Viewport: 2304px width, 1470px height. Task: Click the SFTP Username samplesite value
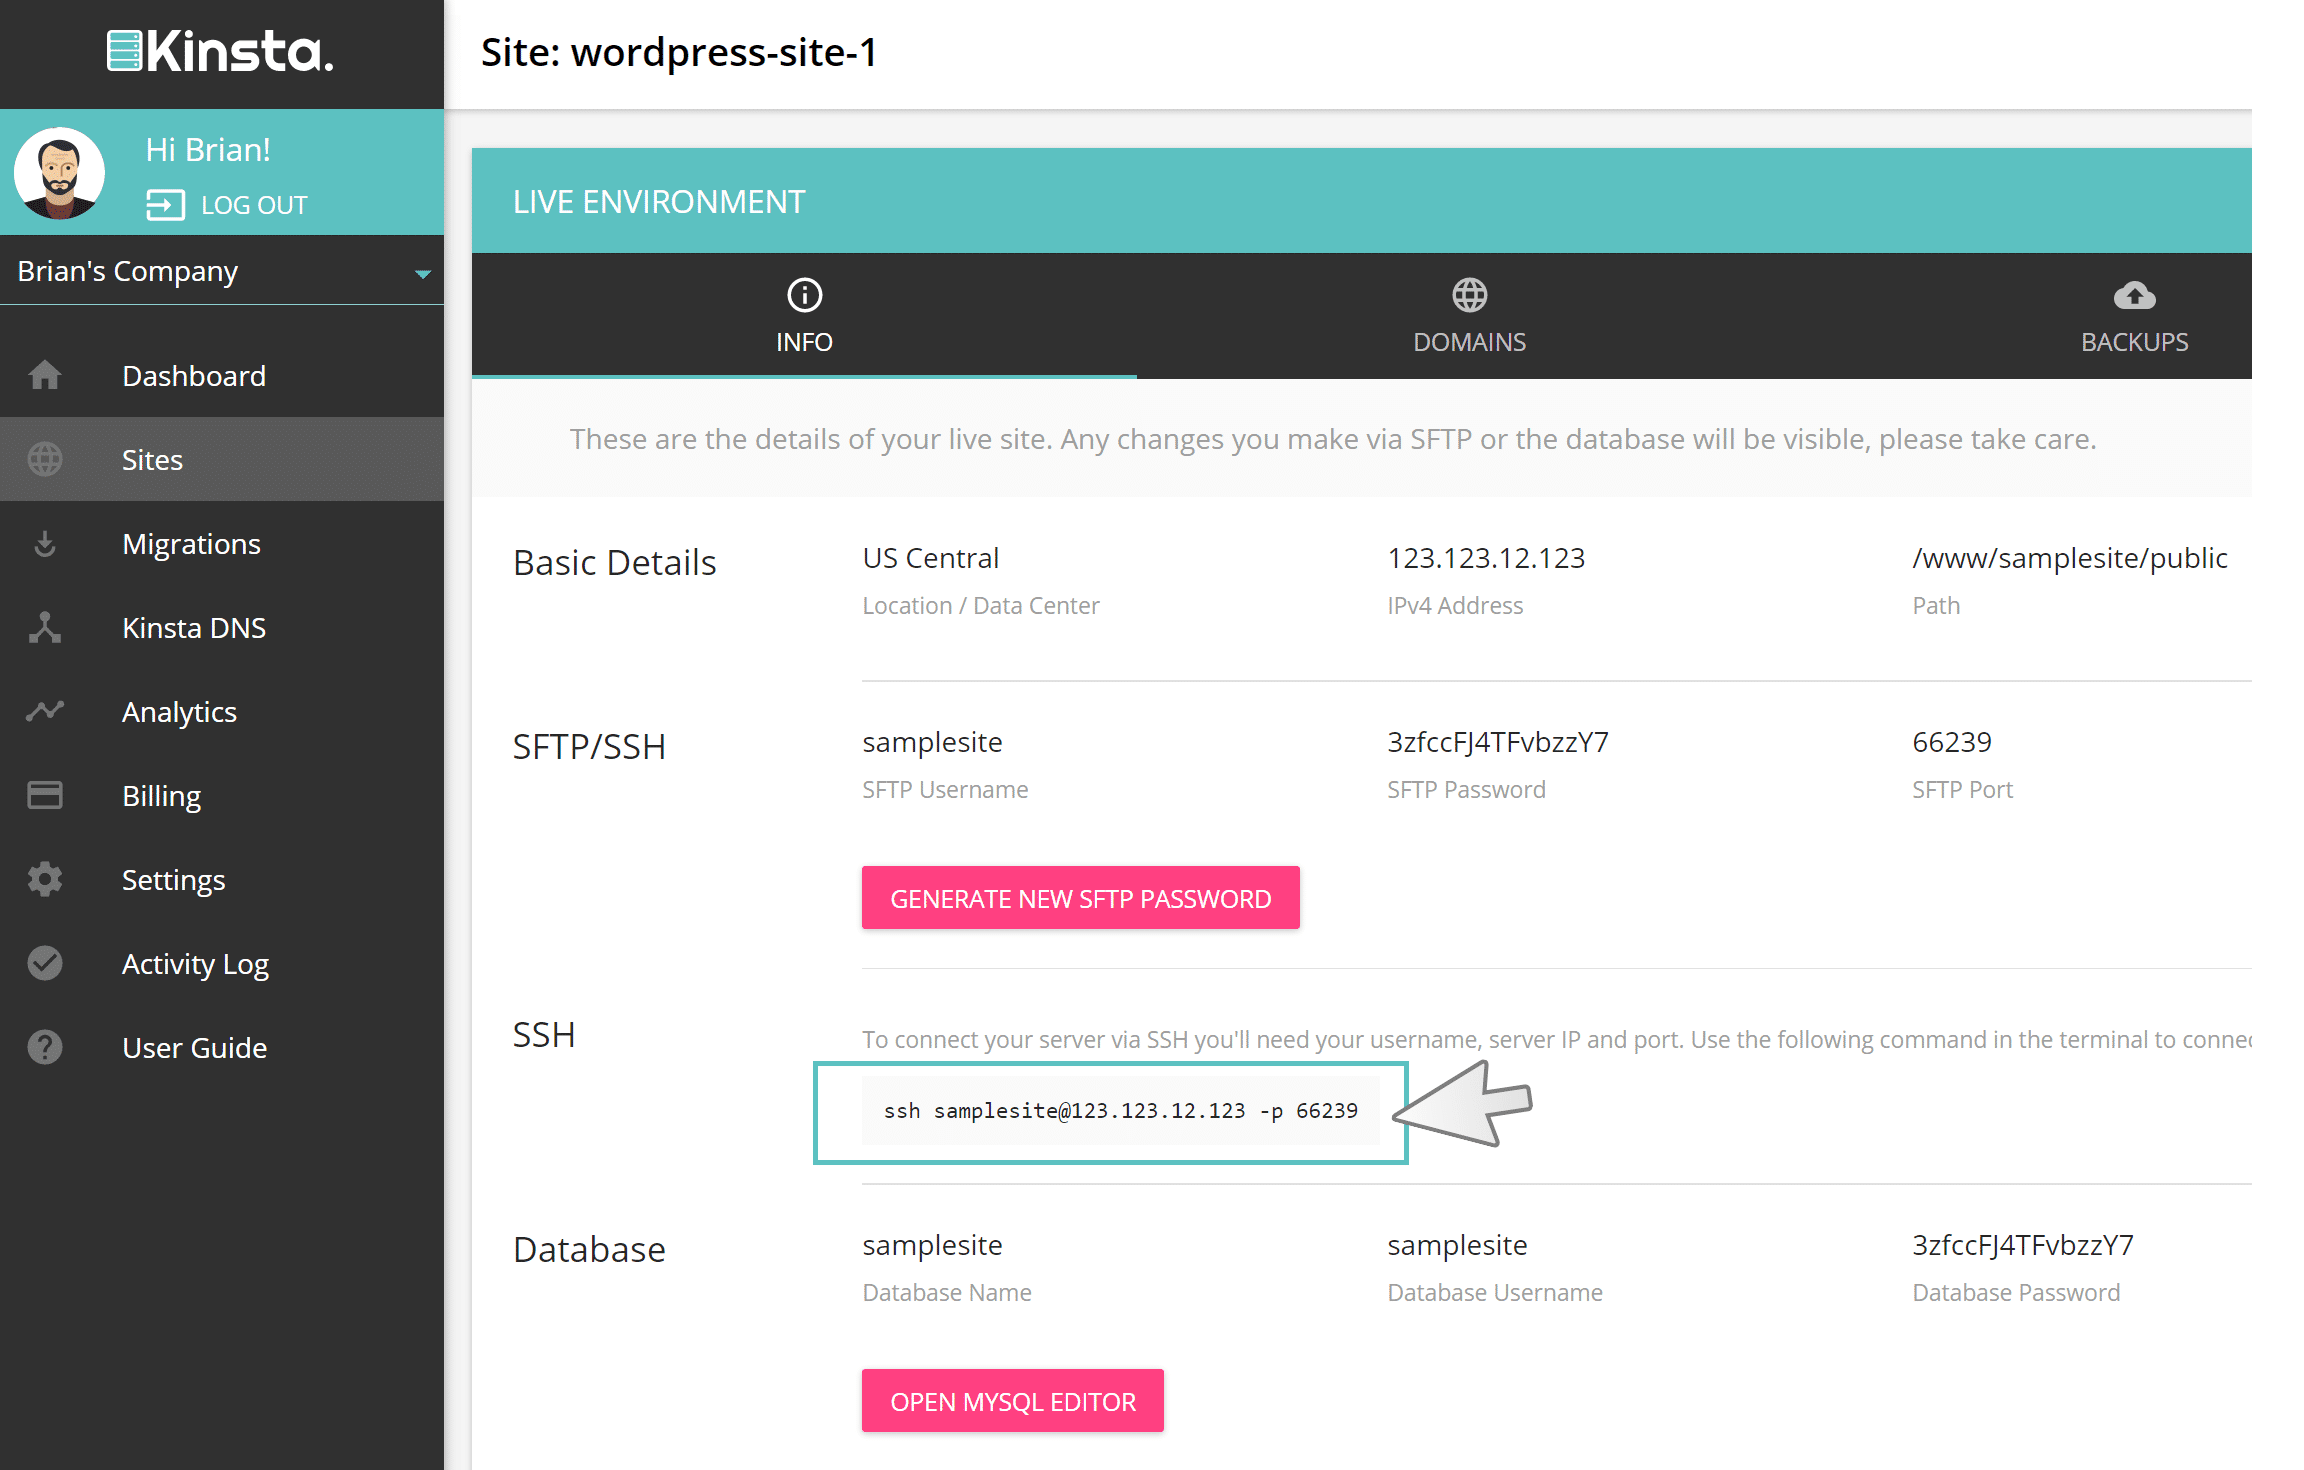click(x=932, y=742)
